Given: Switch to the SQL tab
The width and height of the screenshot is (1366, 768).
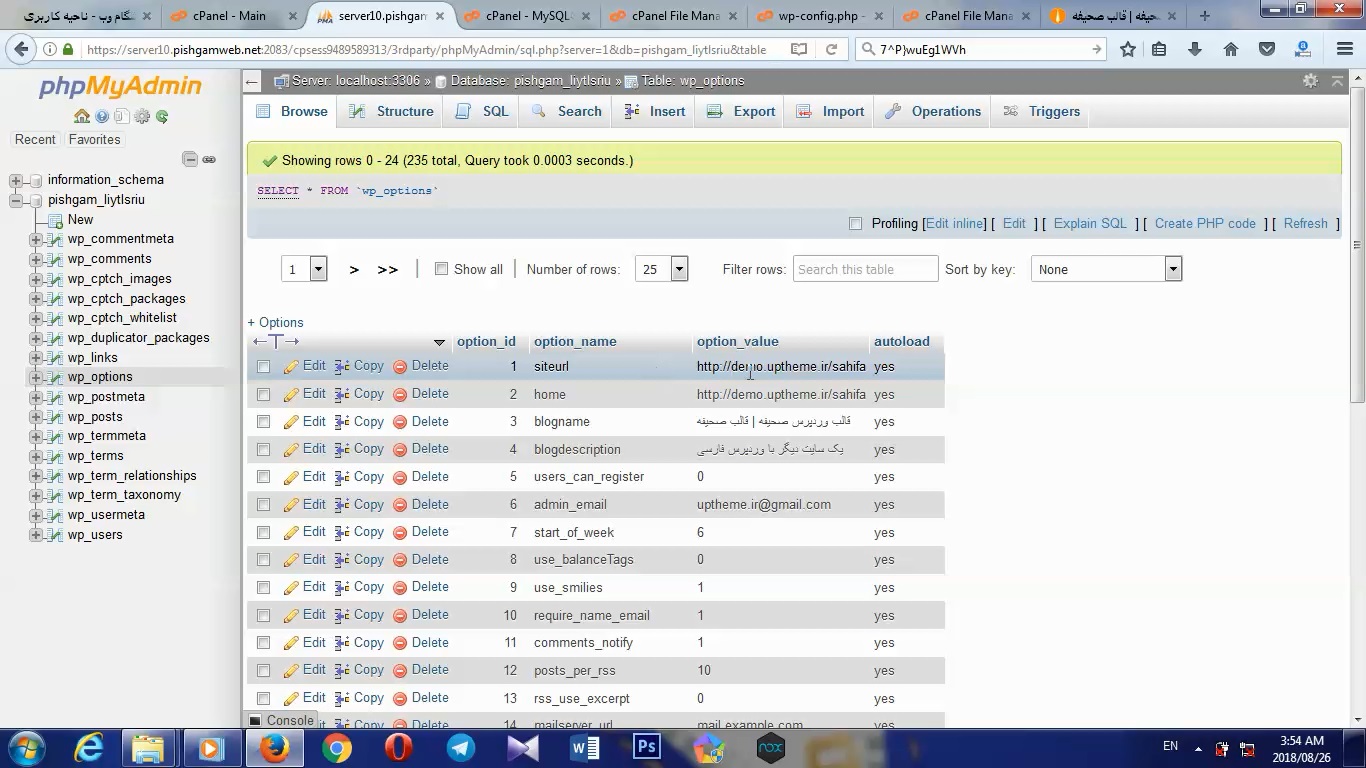Looking at the screenshot, I should pyautogui.click(x=482, y=111).
